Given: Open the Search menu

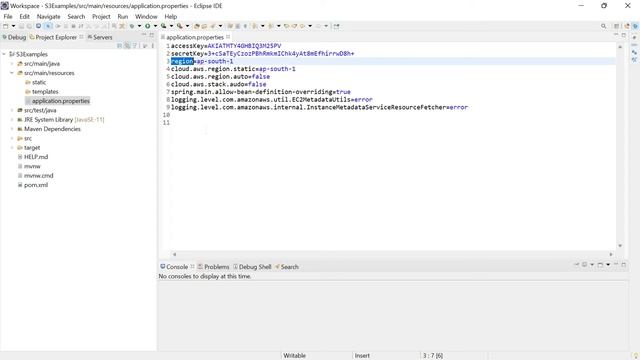Looking at the screenshot, I should 76,16.
